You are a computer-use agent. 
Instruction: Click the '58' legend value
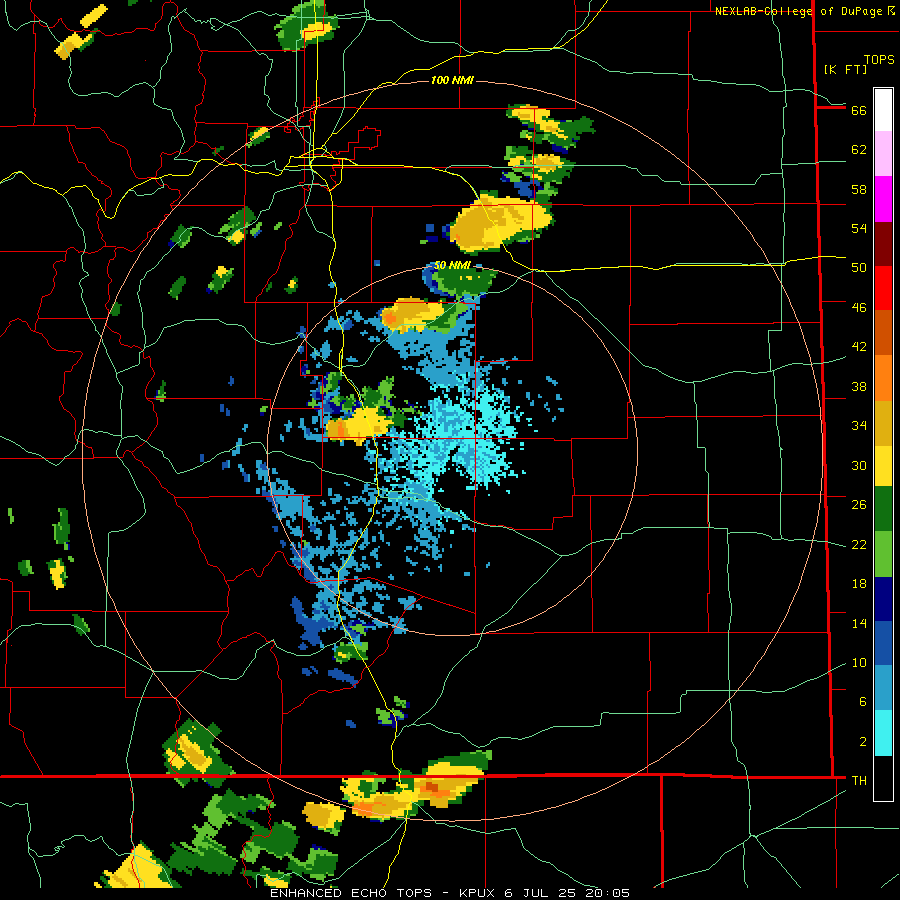pos(859,189)
